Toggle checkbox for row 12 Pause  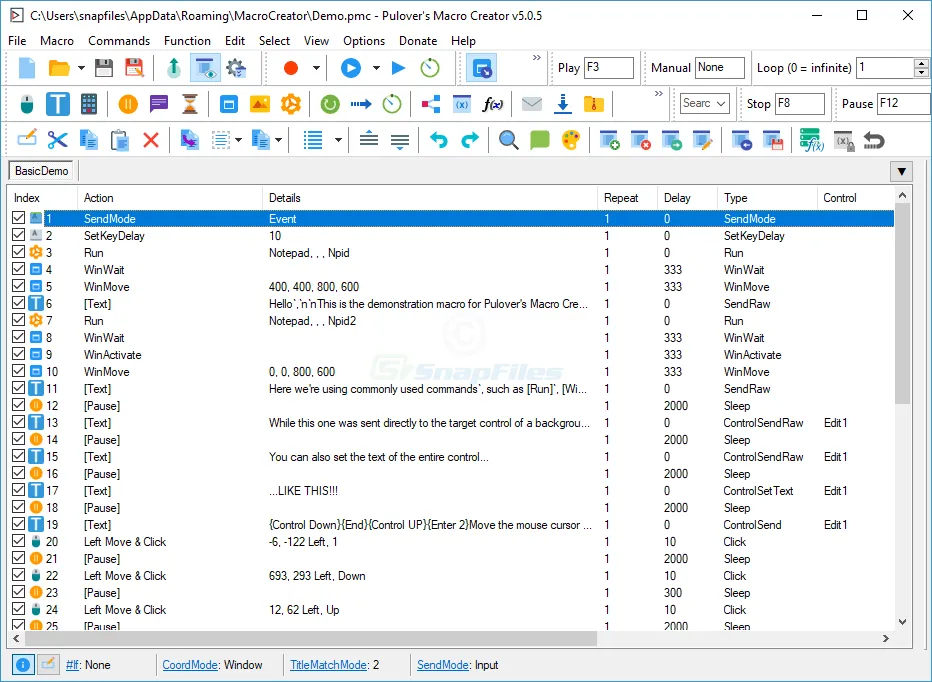coord(18,405)
